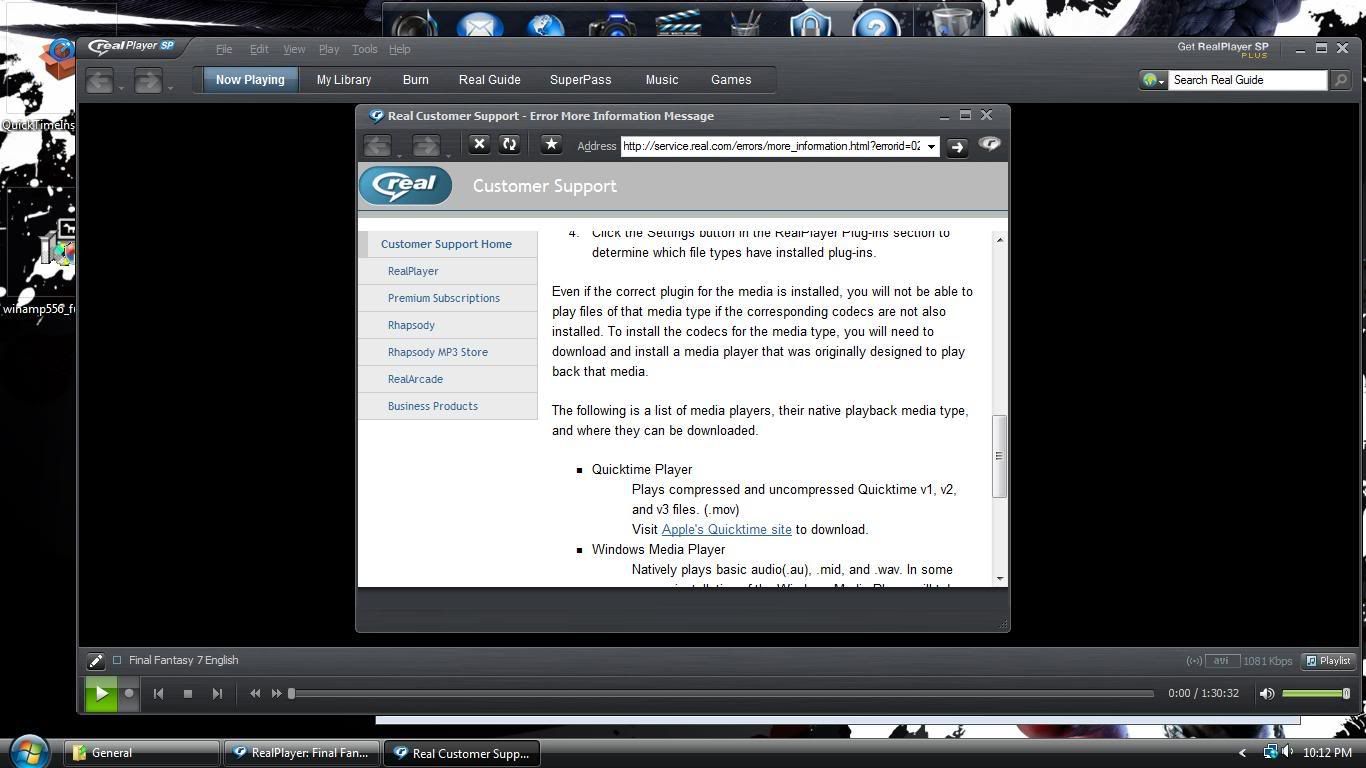This screenshot has height=768, width=1366.
Task: Adjust the green volume slider
Action: [x=1315, y=693]
